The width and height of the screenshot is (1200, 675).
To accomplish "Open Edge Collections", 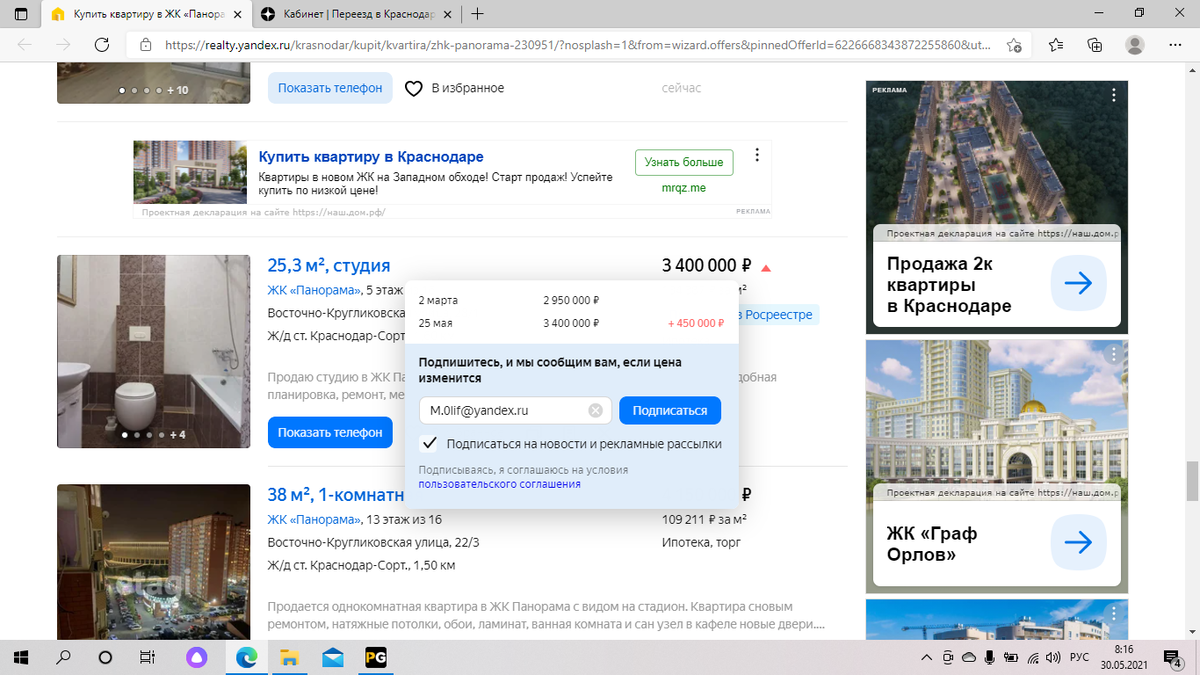I will (1095, 45).
